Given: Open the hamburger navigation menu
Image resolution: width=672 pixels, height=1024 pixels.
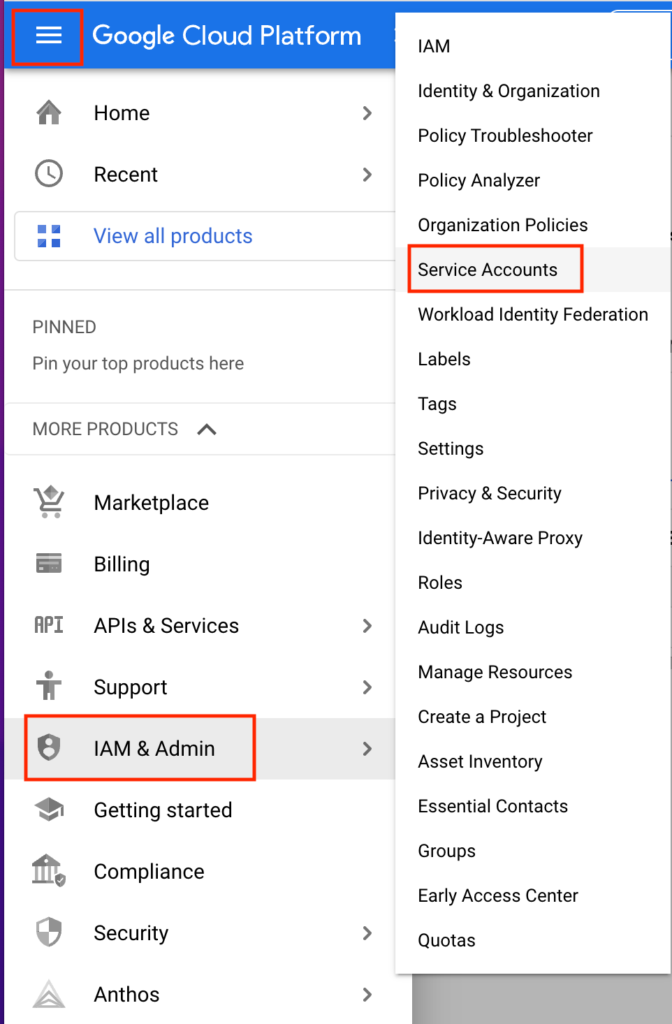Looking at the screenshot, I should pyautogui.click(x=48, y=35).
